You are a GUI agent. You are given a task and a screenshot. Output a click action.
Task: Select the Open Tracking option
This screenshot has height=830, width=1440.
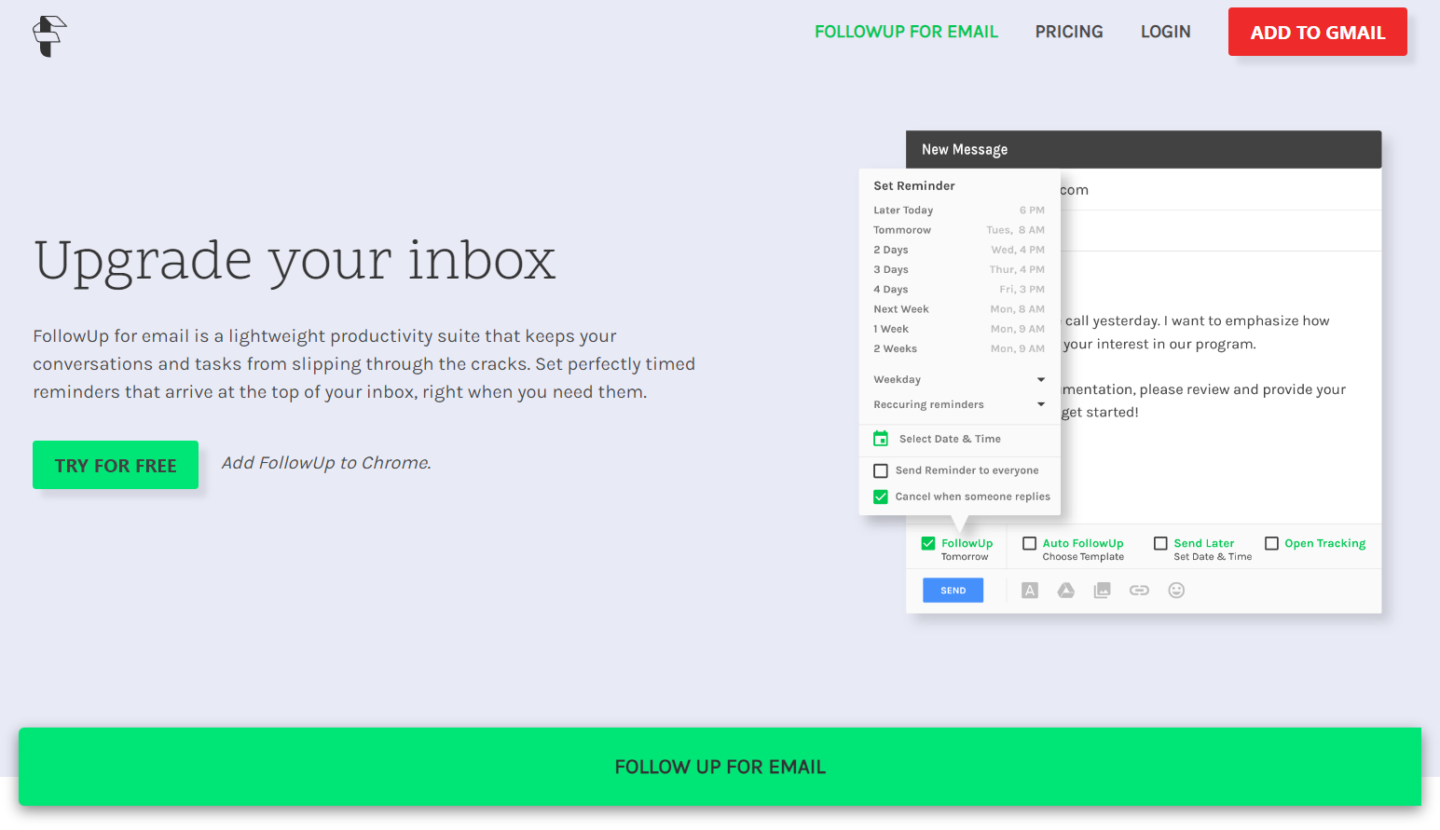pyautogui.click(x=1272, y=543)
